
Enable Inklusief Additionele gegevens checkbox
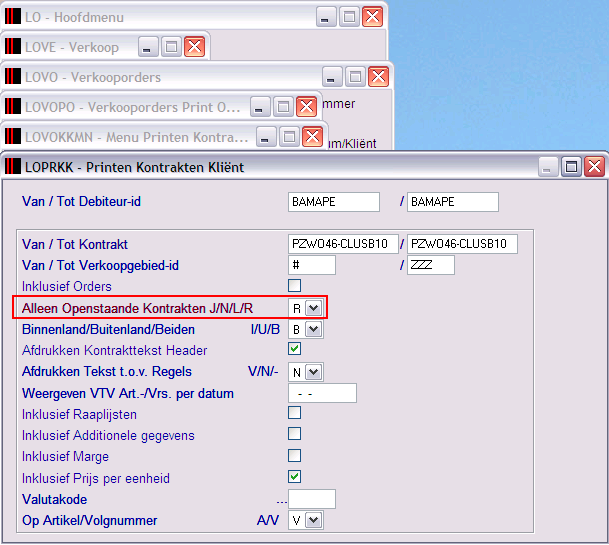click(x=294, y=434)
